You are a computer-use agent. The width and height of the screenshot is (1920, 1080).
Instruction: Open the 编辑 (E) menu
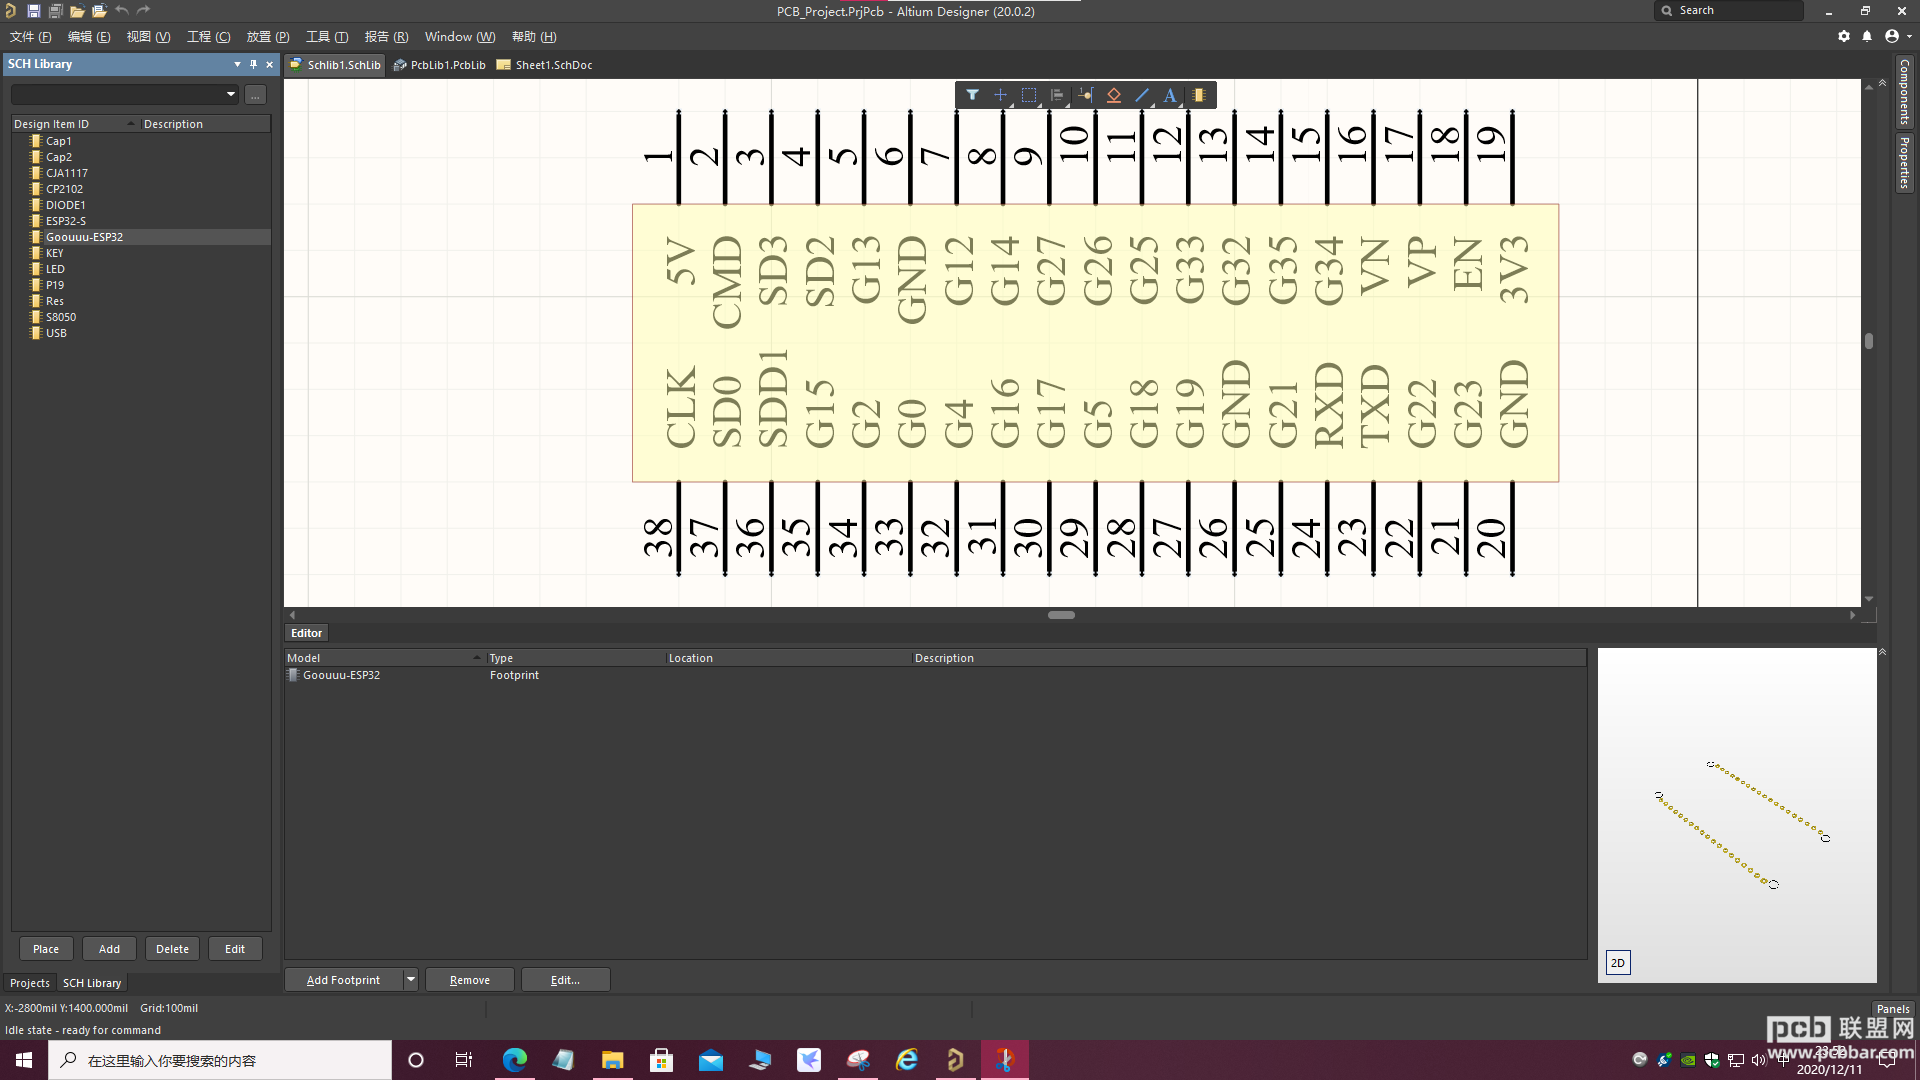(x=89, y=37)
